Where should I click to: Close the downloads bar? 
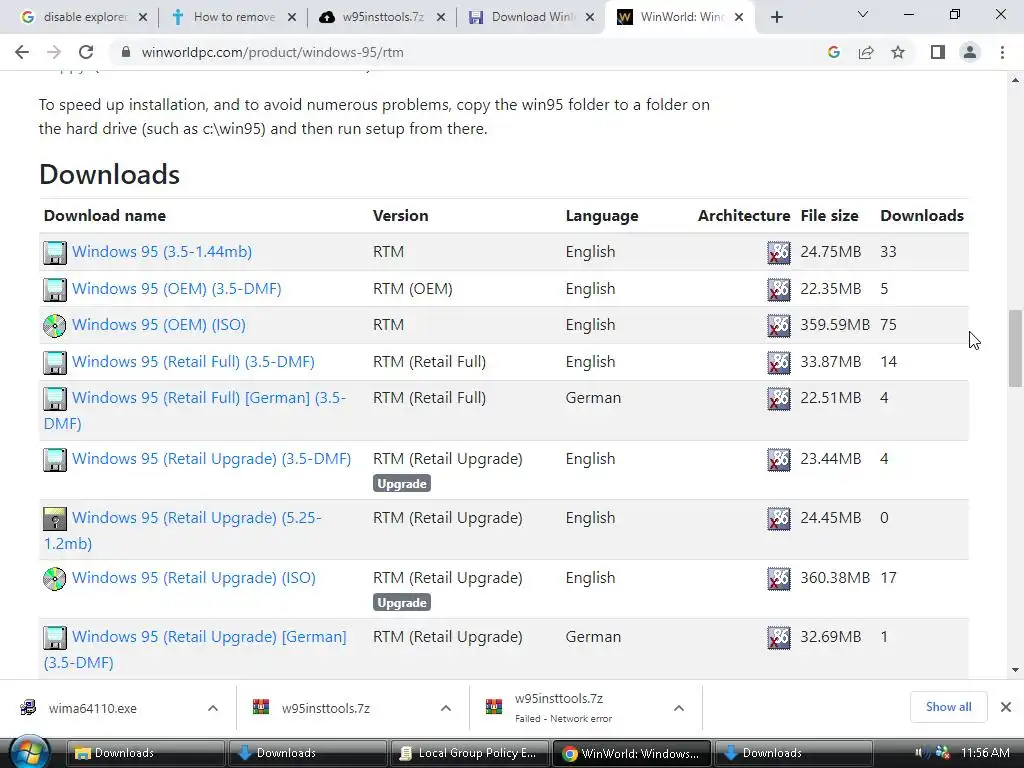click(1006, 707)
